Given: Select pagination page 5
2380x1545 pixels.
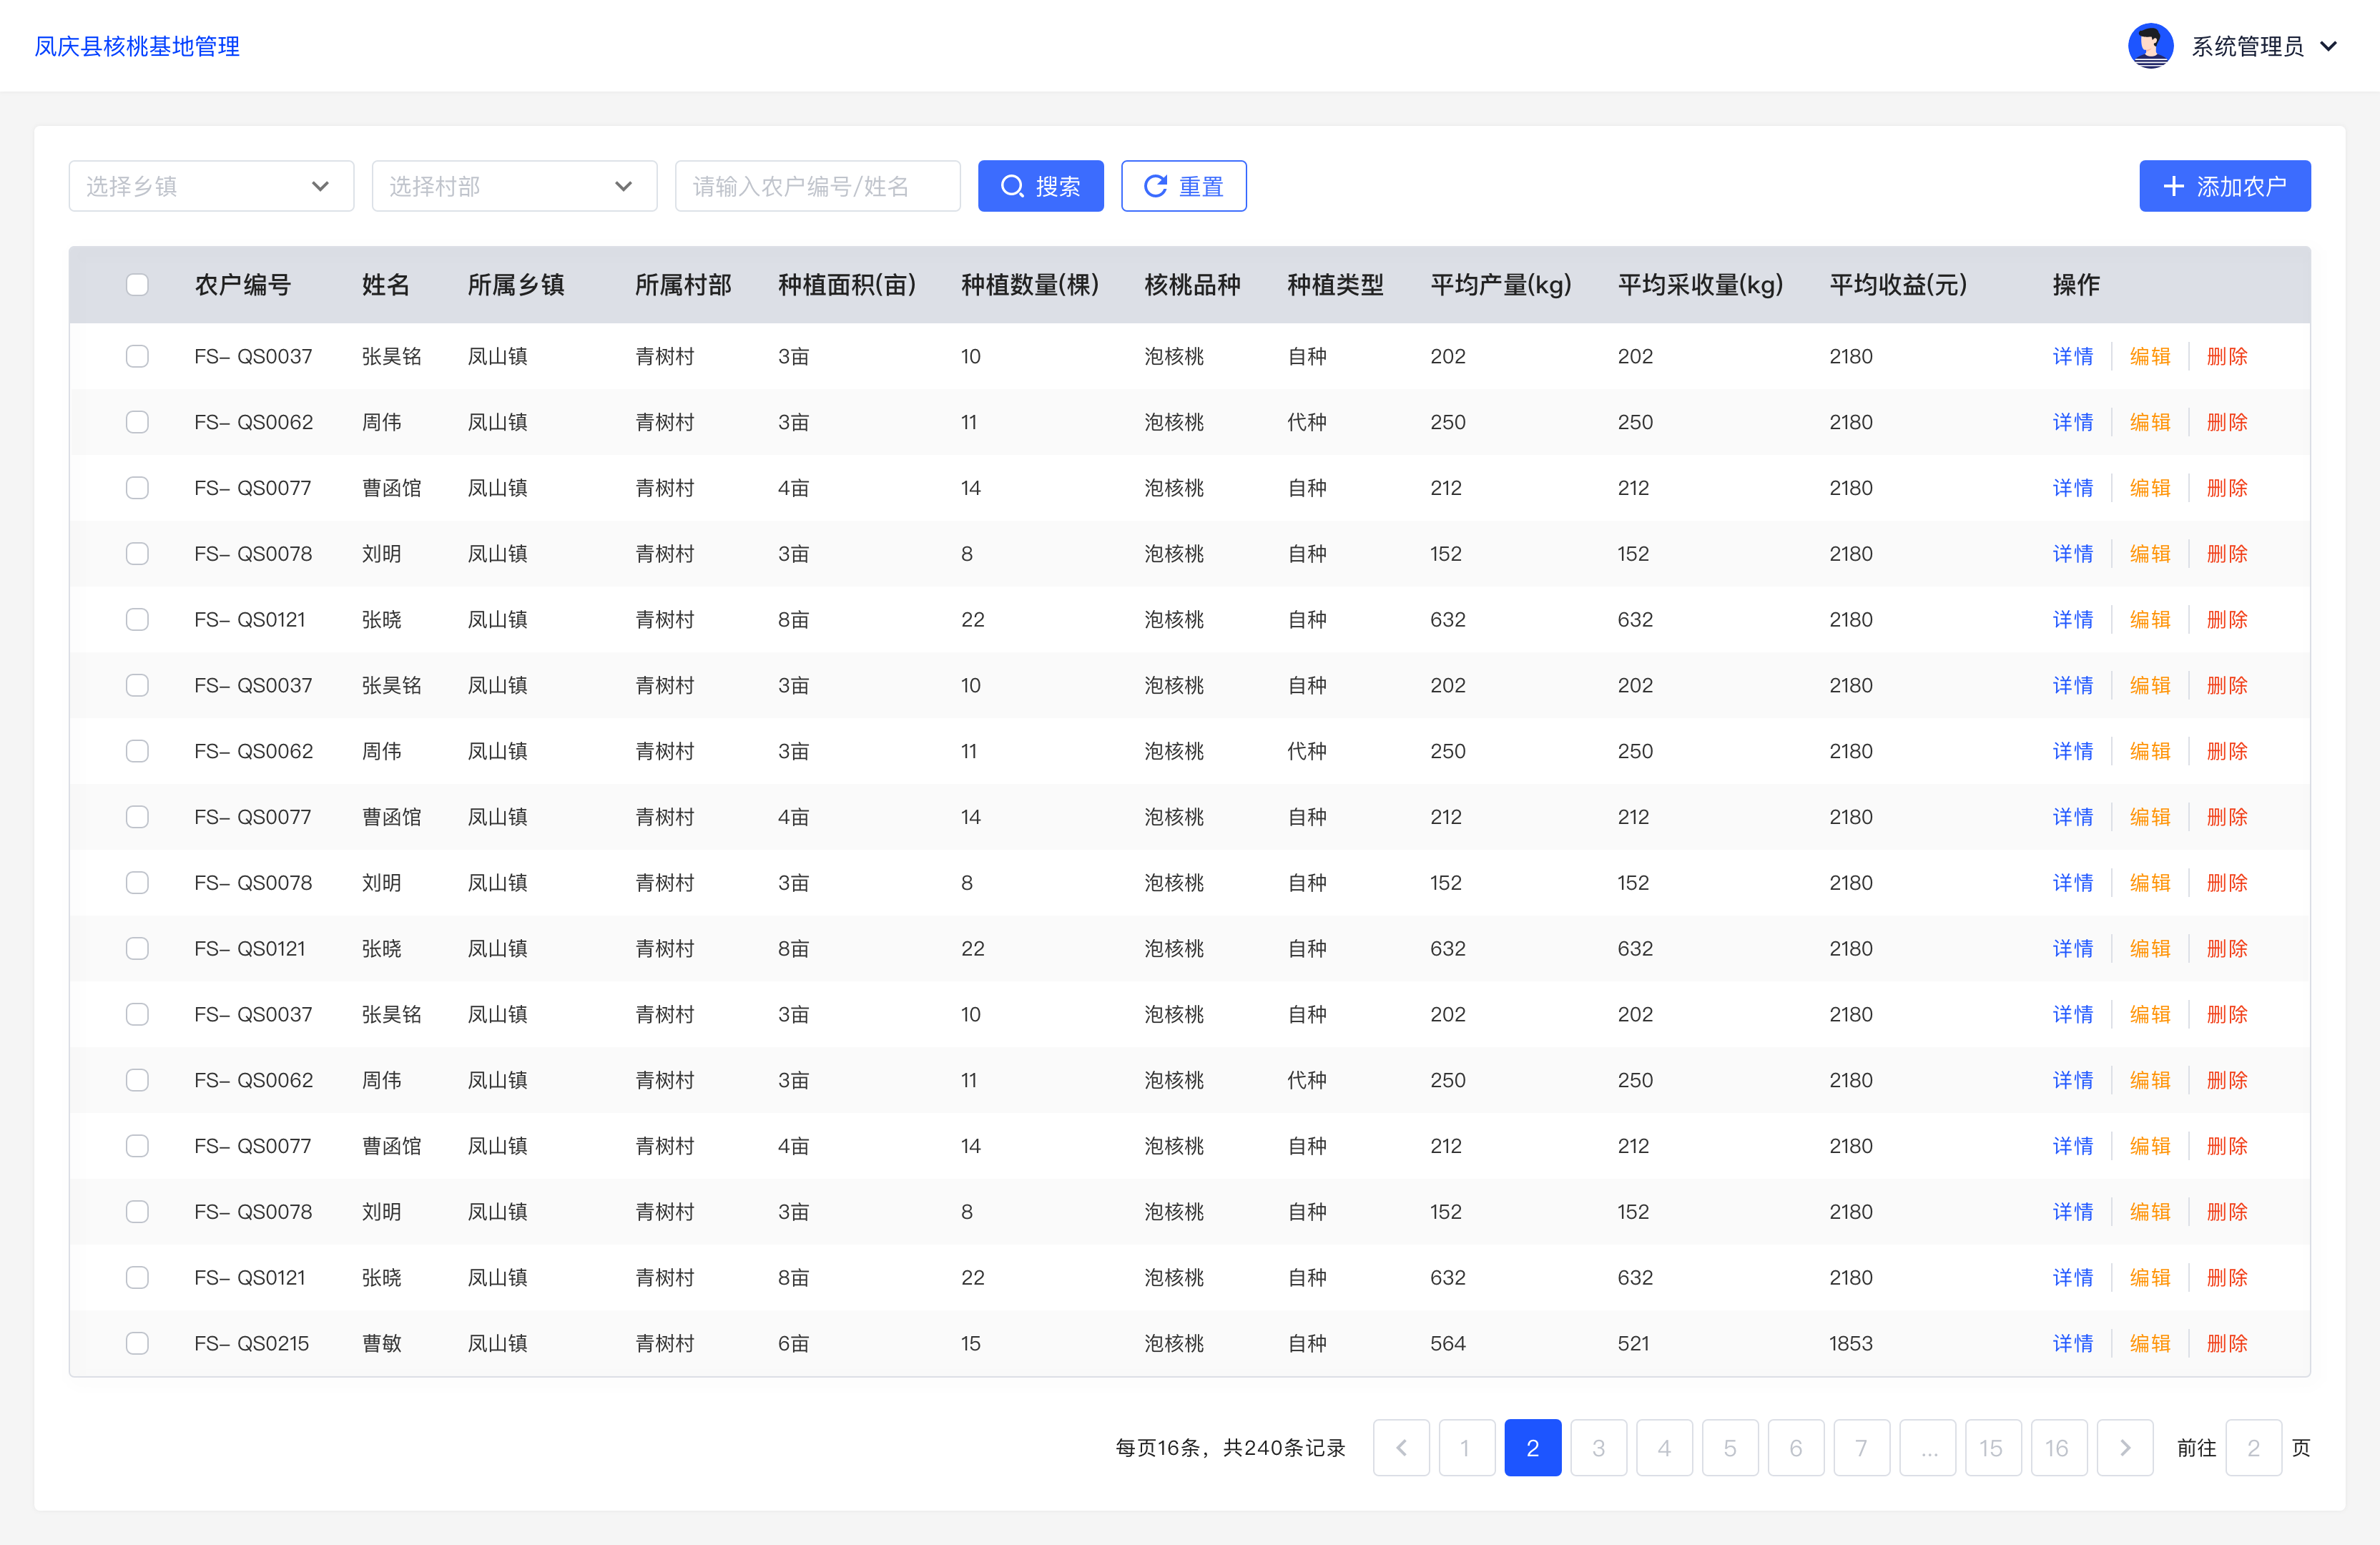Looking at the screenshot, I should [1730, 1447].
